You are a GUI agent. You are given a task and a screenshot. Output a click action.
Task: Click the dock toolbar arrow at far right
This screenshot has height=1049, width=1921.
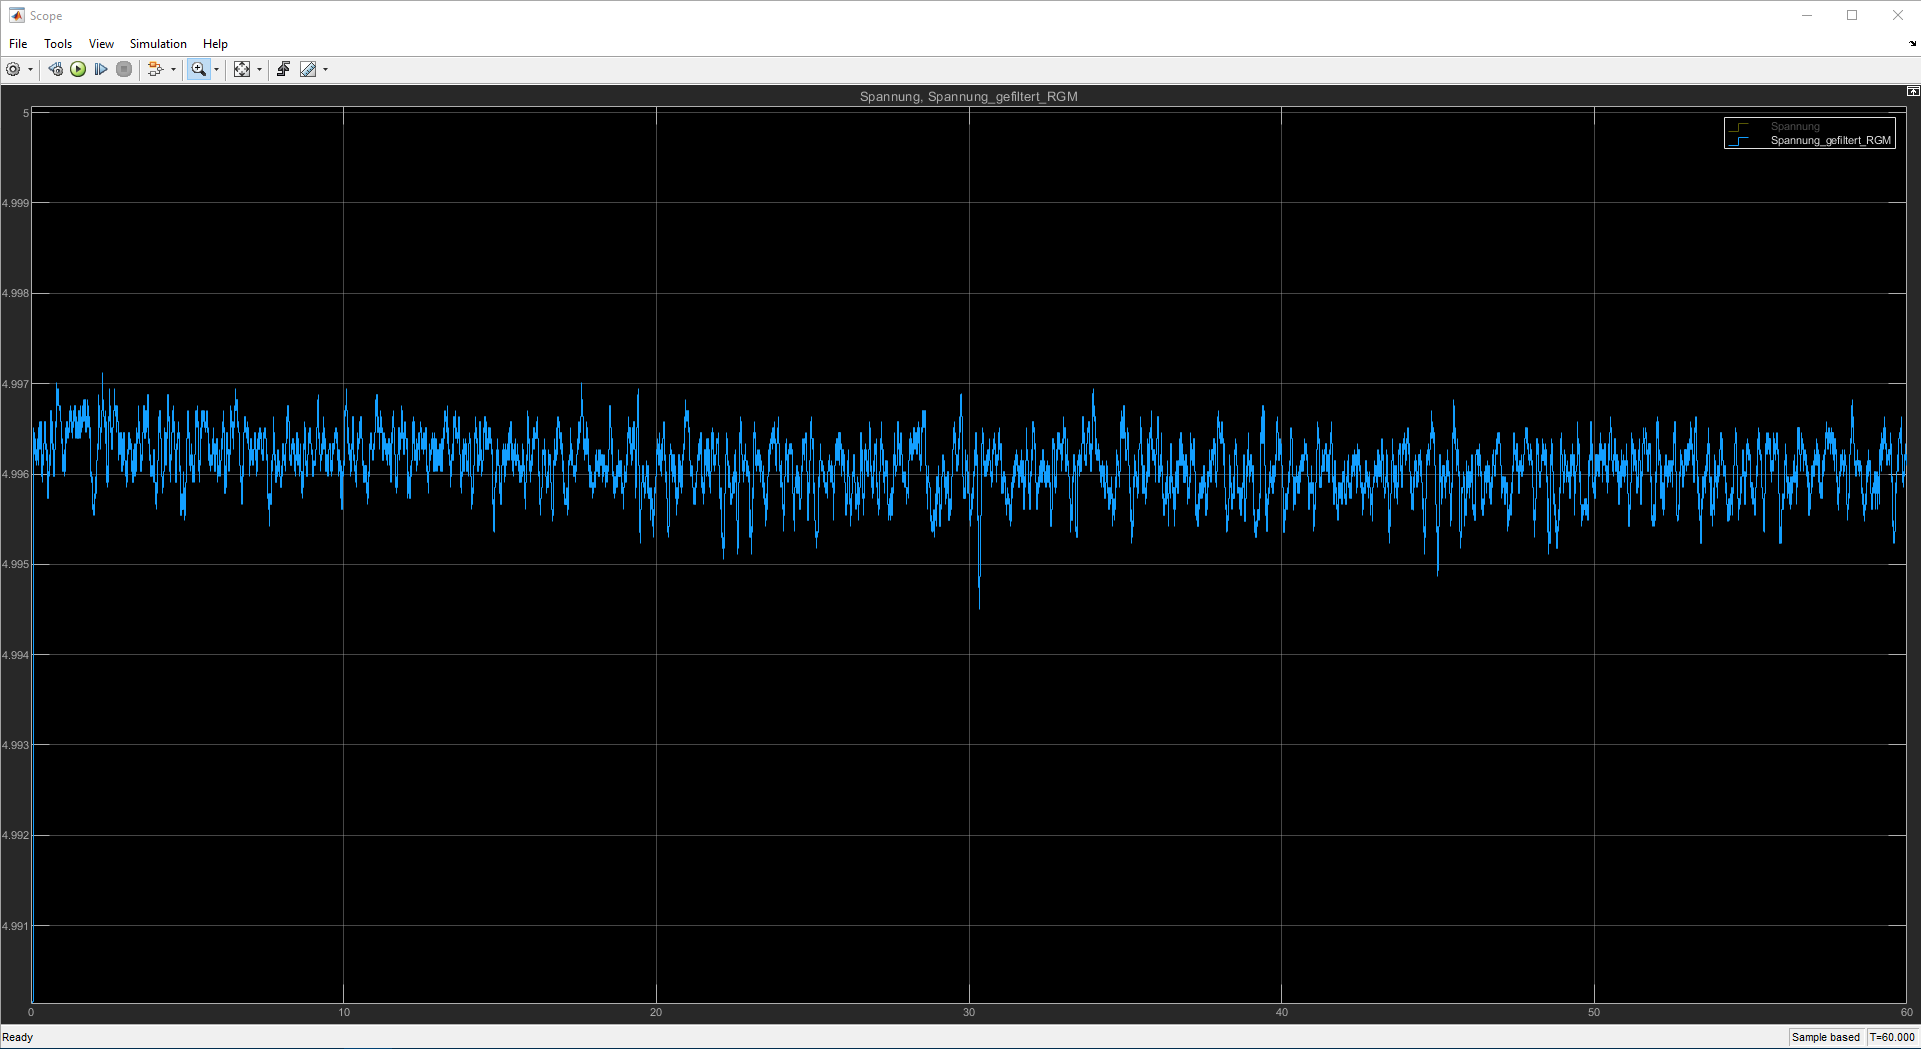(1912, 44)
